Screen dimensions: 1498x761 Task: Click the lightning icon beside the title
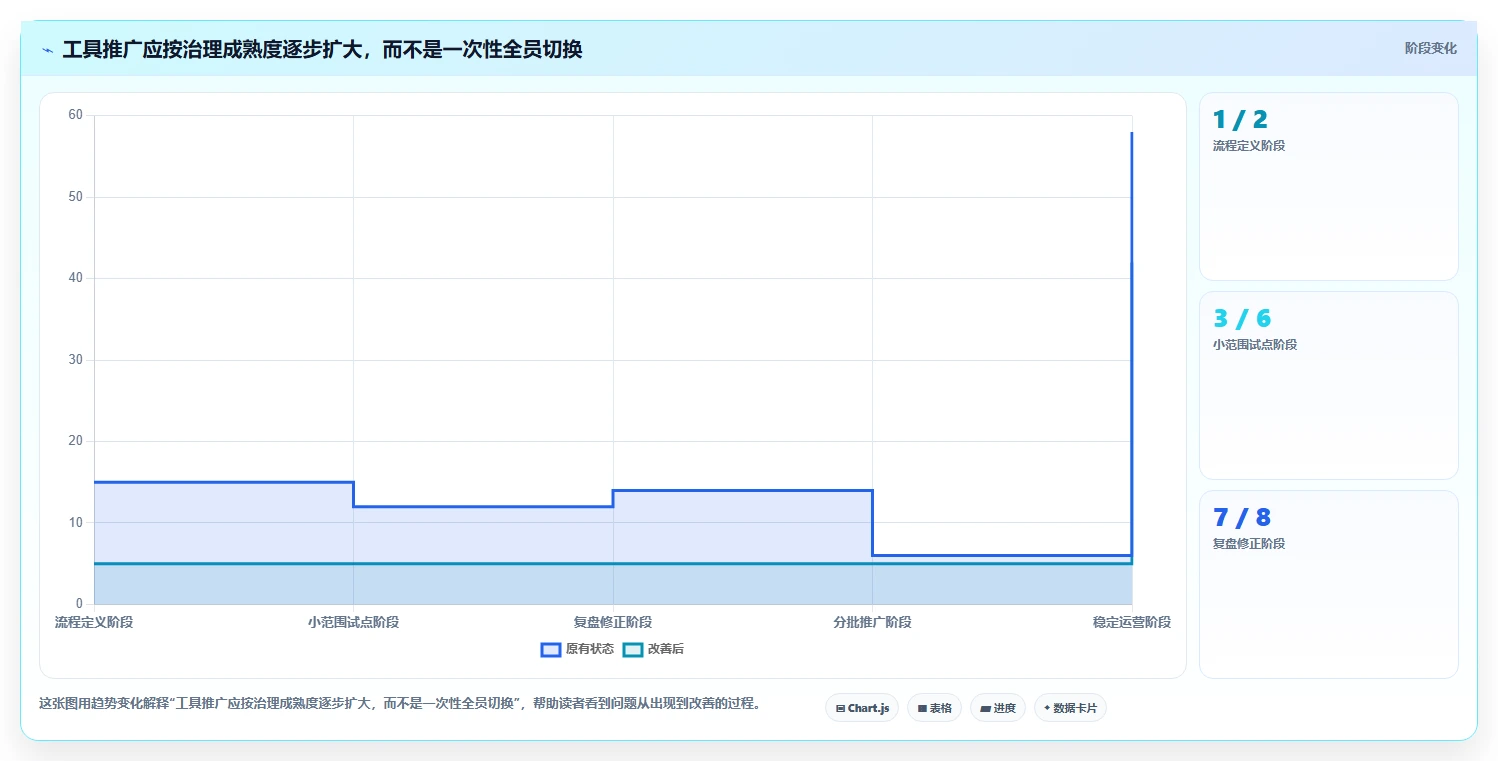(x=47, y=50)
